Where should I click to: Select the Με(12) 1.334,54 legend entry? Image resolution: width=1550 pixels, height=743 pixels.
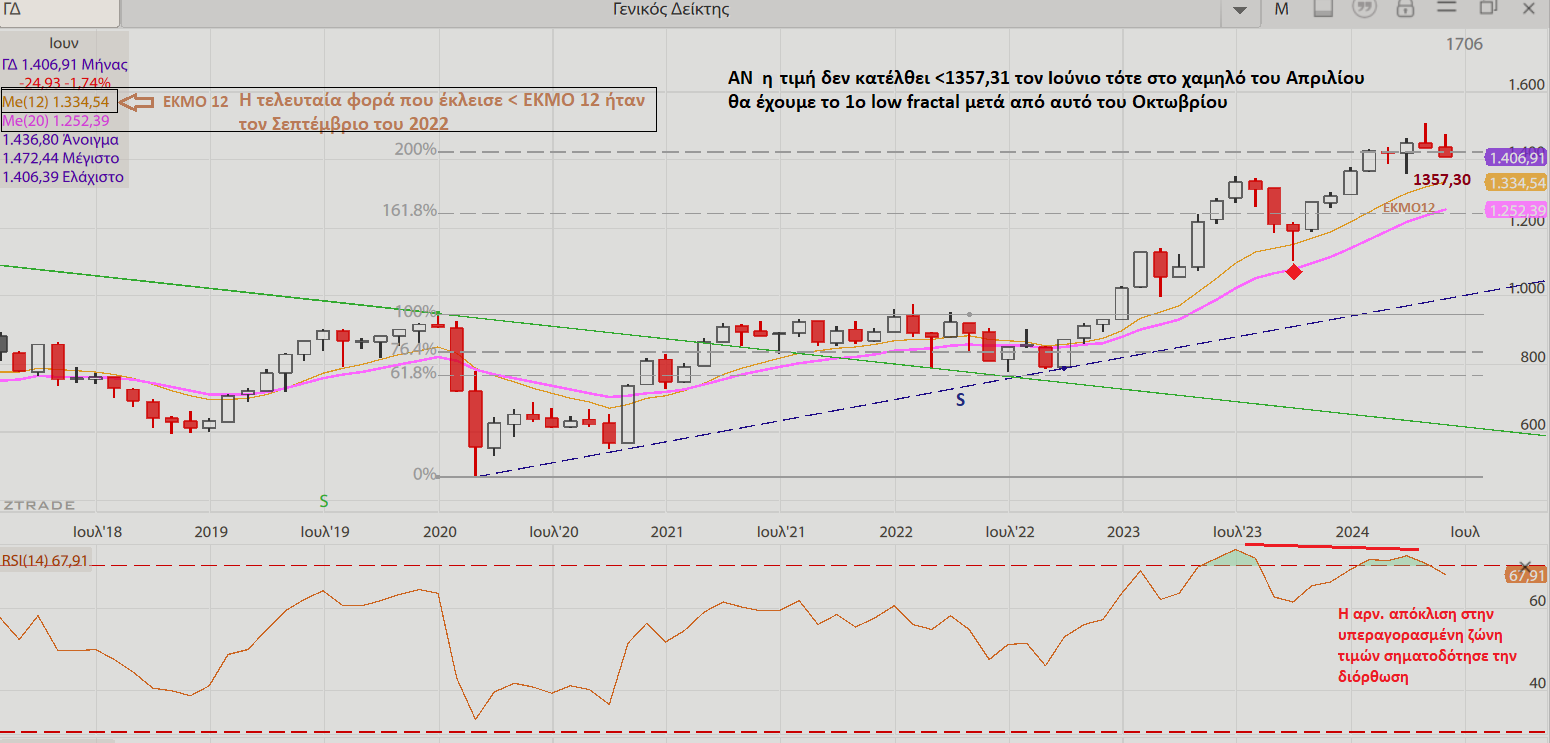pos(57,102)
